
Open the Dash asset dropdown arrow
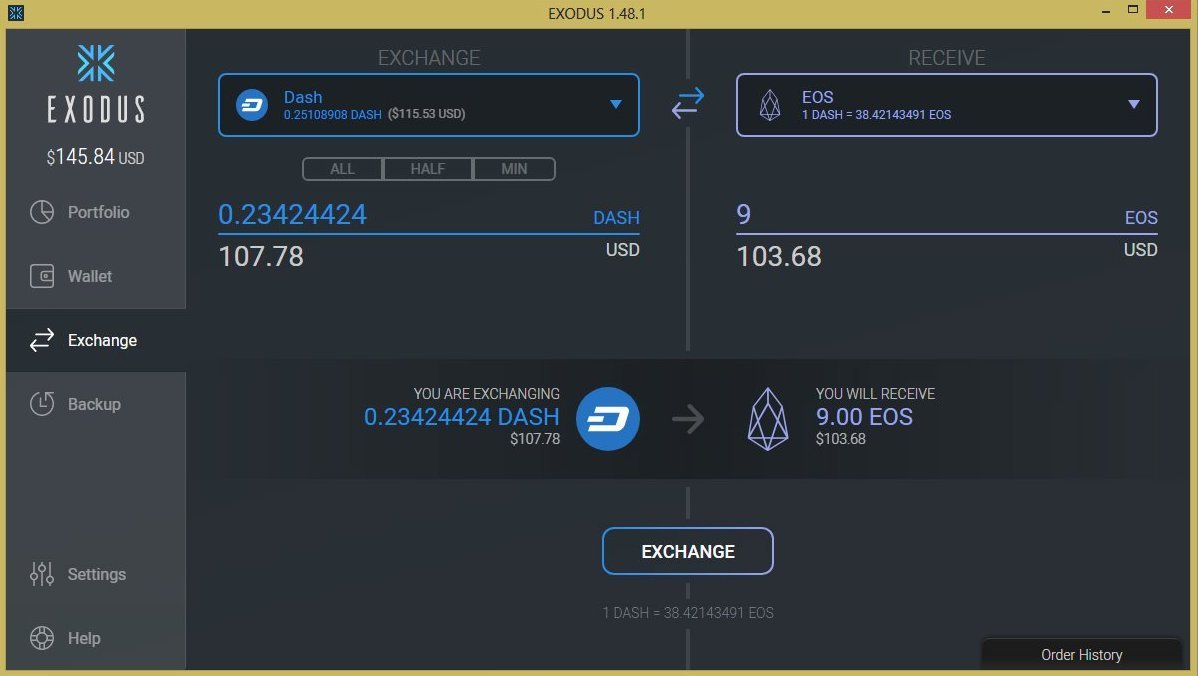click(616, 105)
